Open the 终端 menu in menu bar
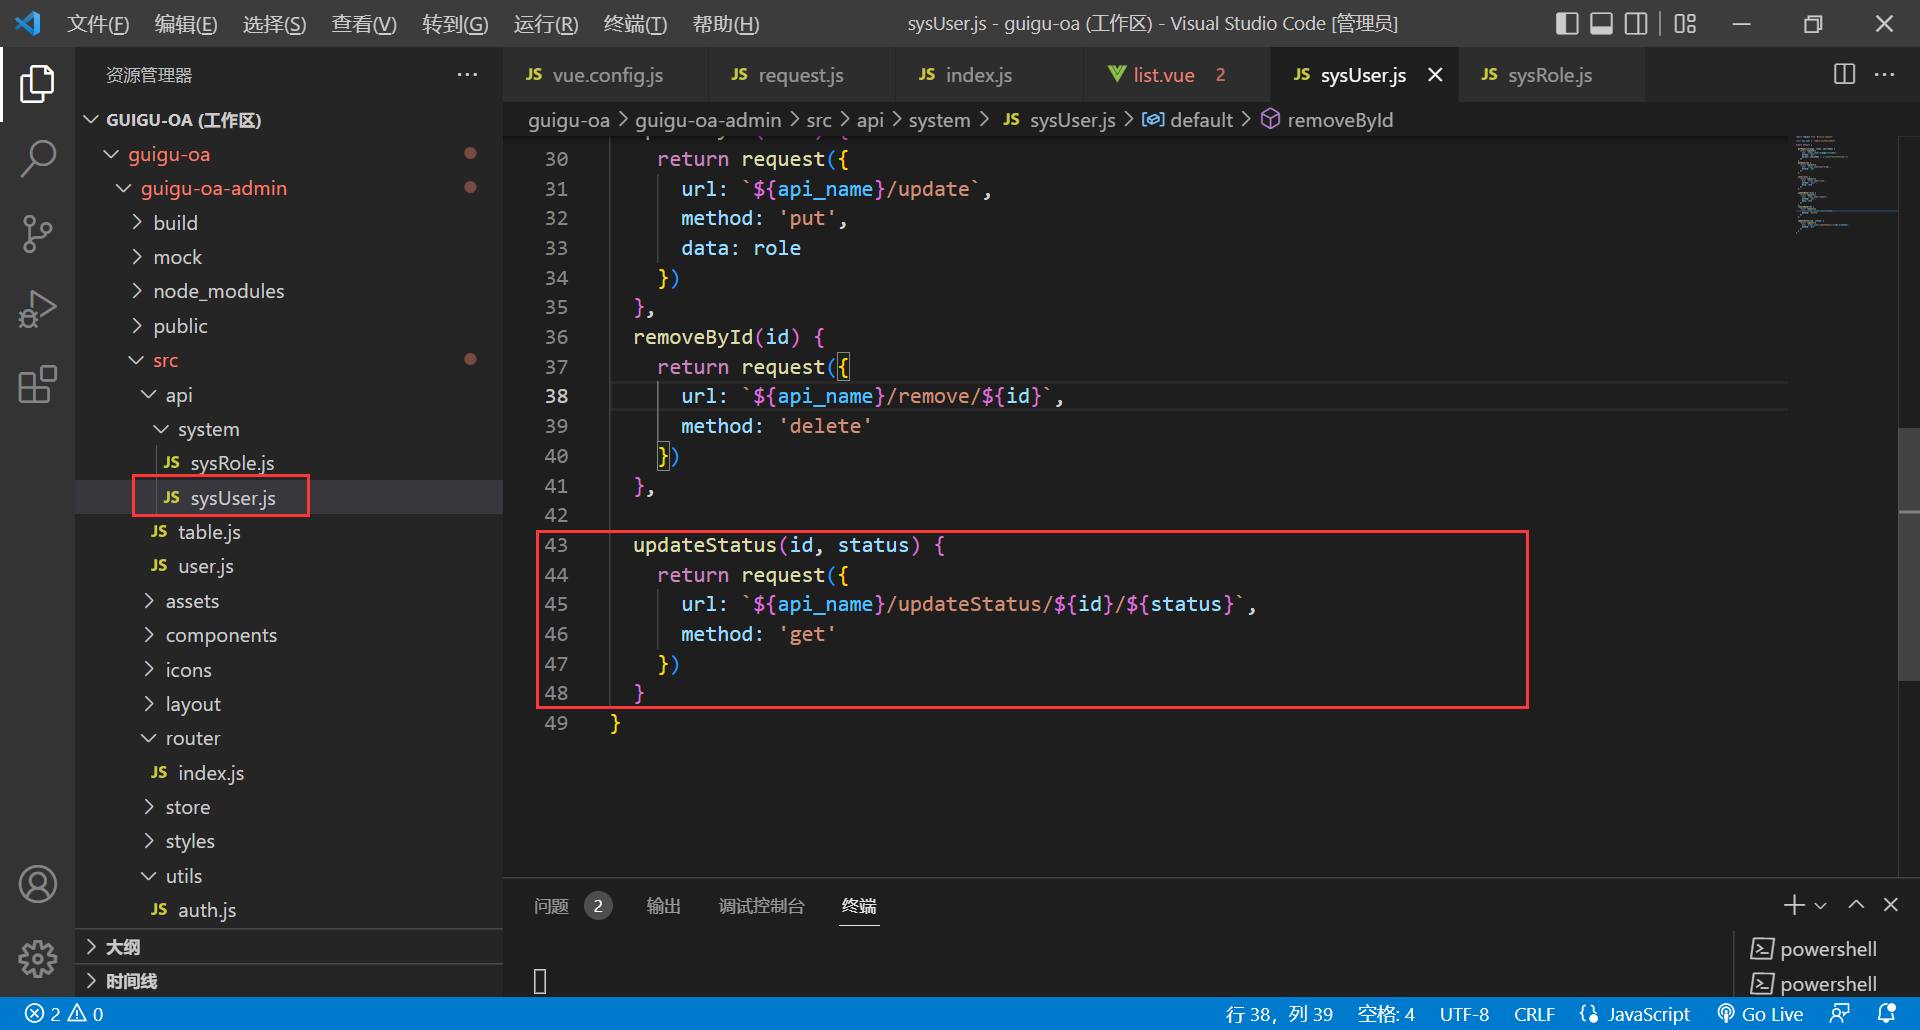 pyautogui.click(x=635, y=24)
